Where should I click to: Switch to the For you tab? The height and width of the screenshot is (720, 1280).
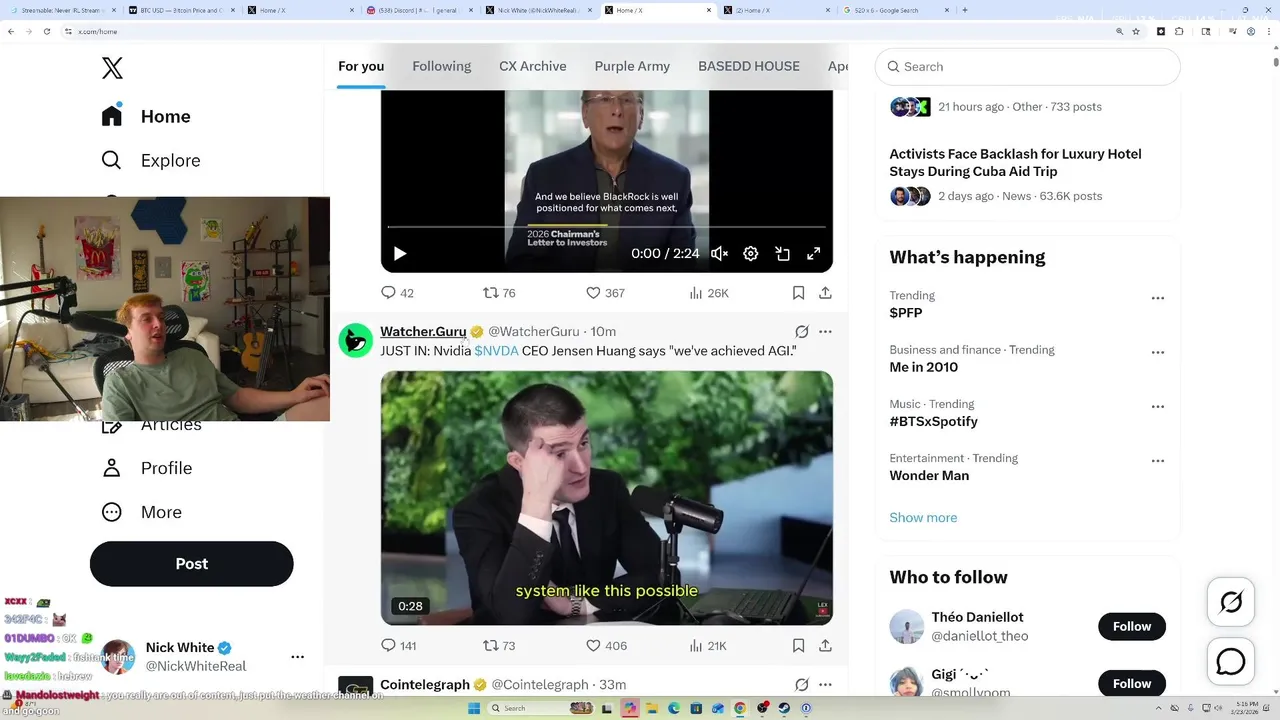[x=361, y=66]
